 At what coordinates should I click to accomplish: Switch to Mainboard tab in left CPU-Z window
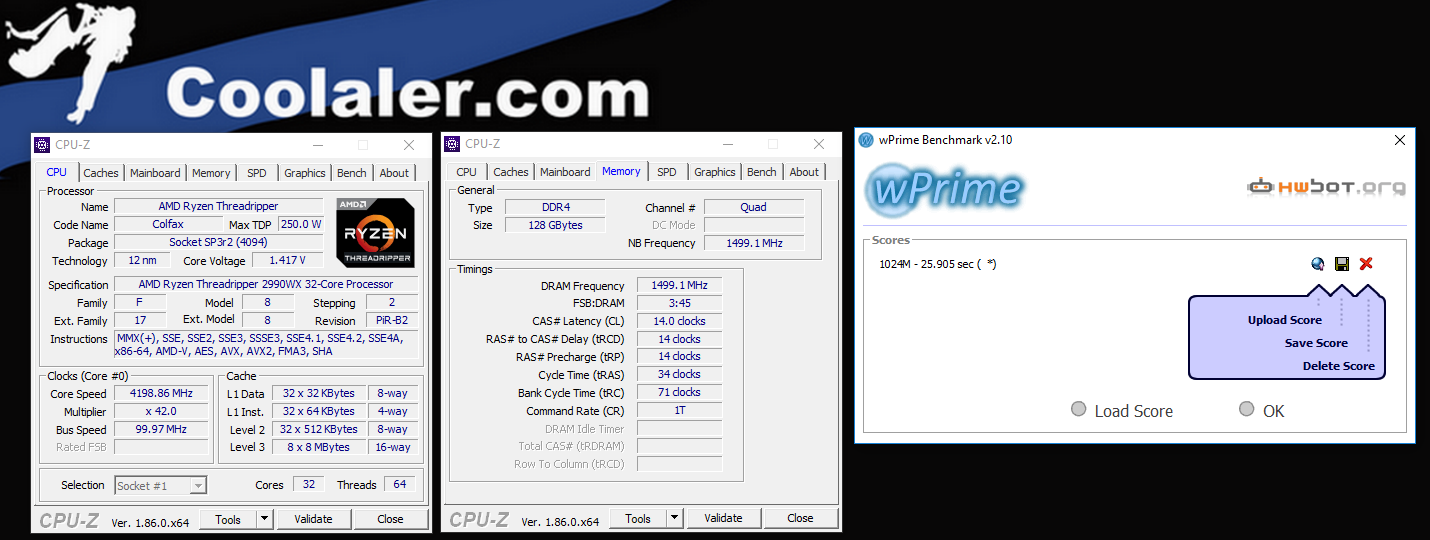(155, 173)
